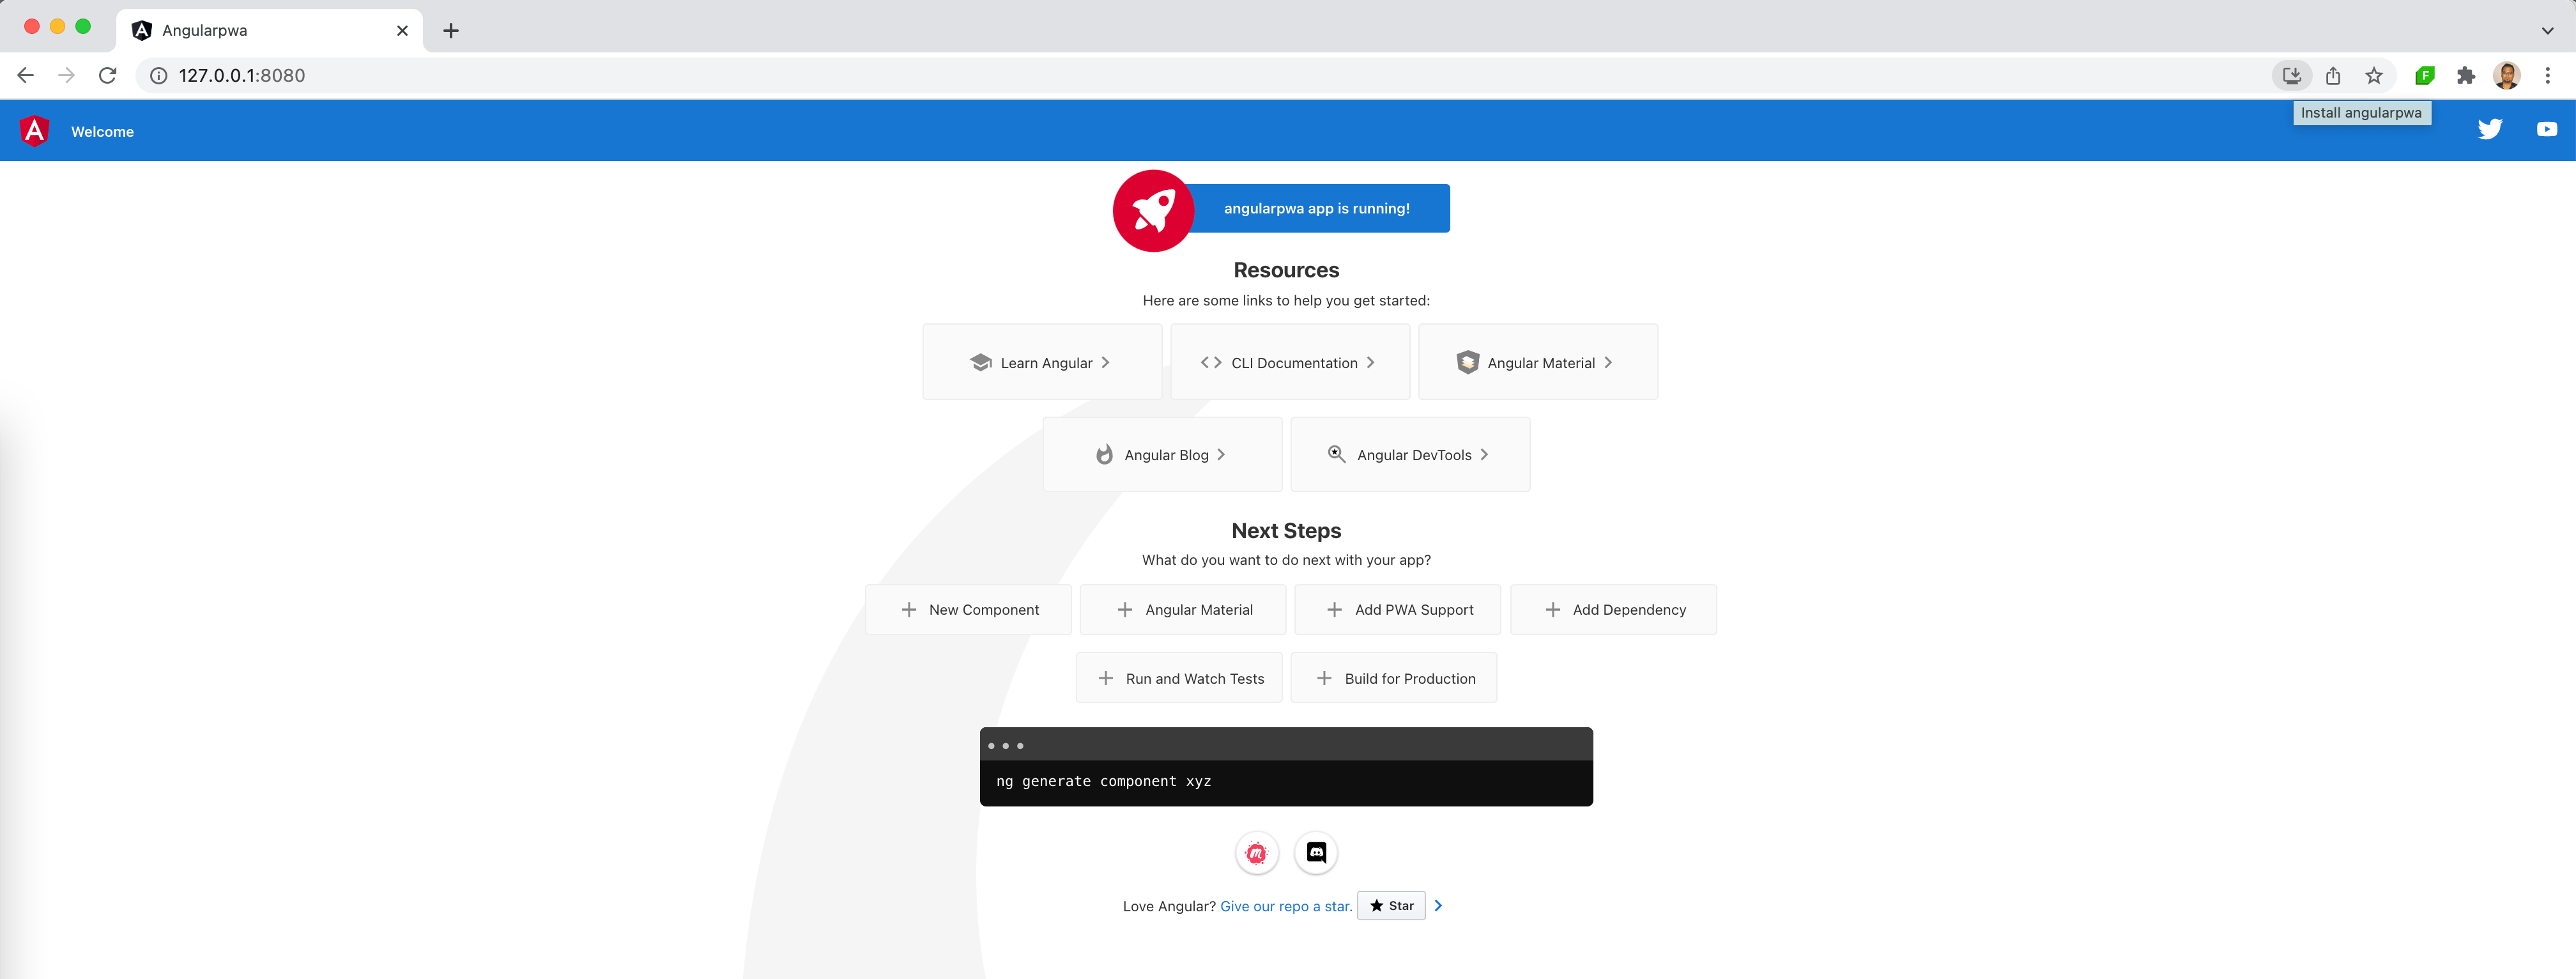
Task: Select Angular Material under Next Steps
Action: click(x=1183, y=609)
